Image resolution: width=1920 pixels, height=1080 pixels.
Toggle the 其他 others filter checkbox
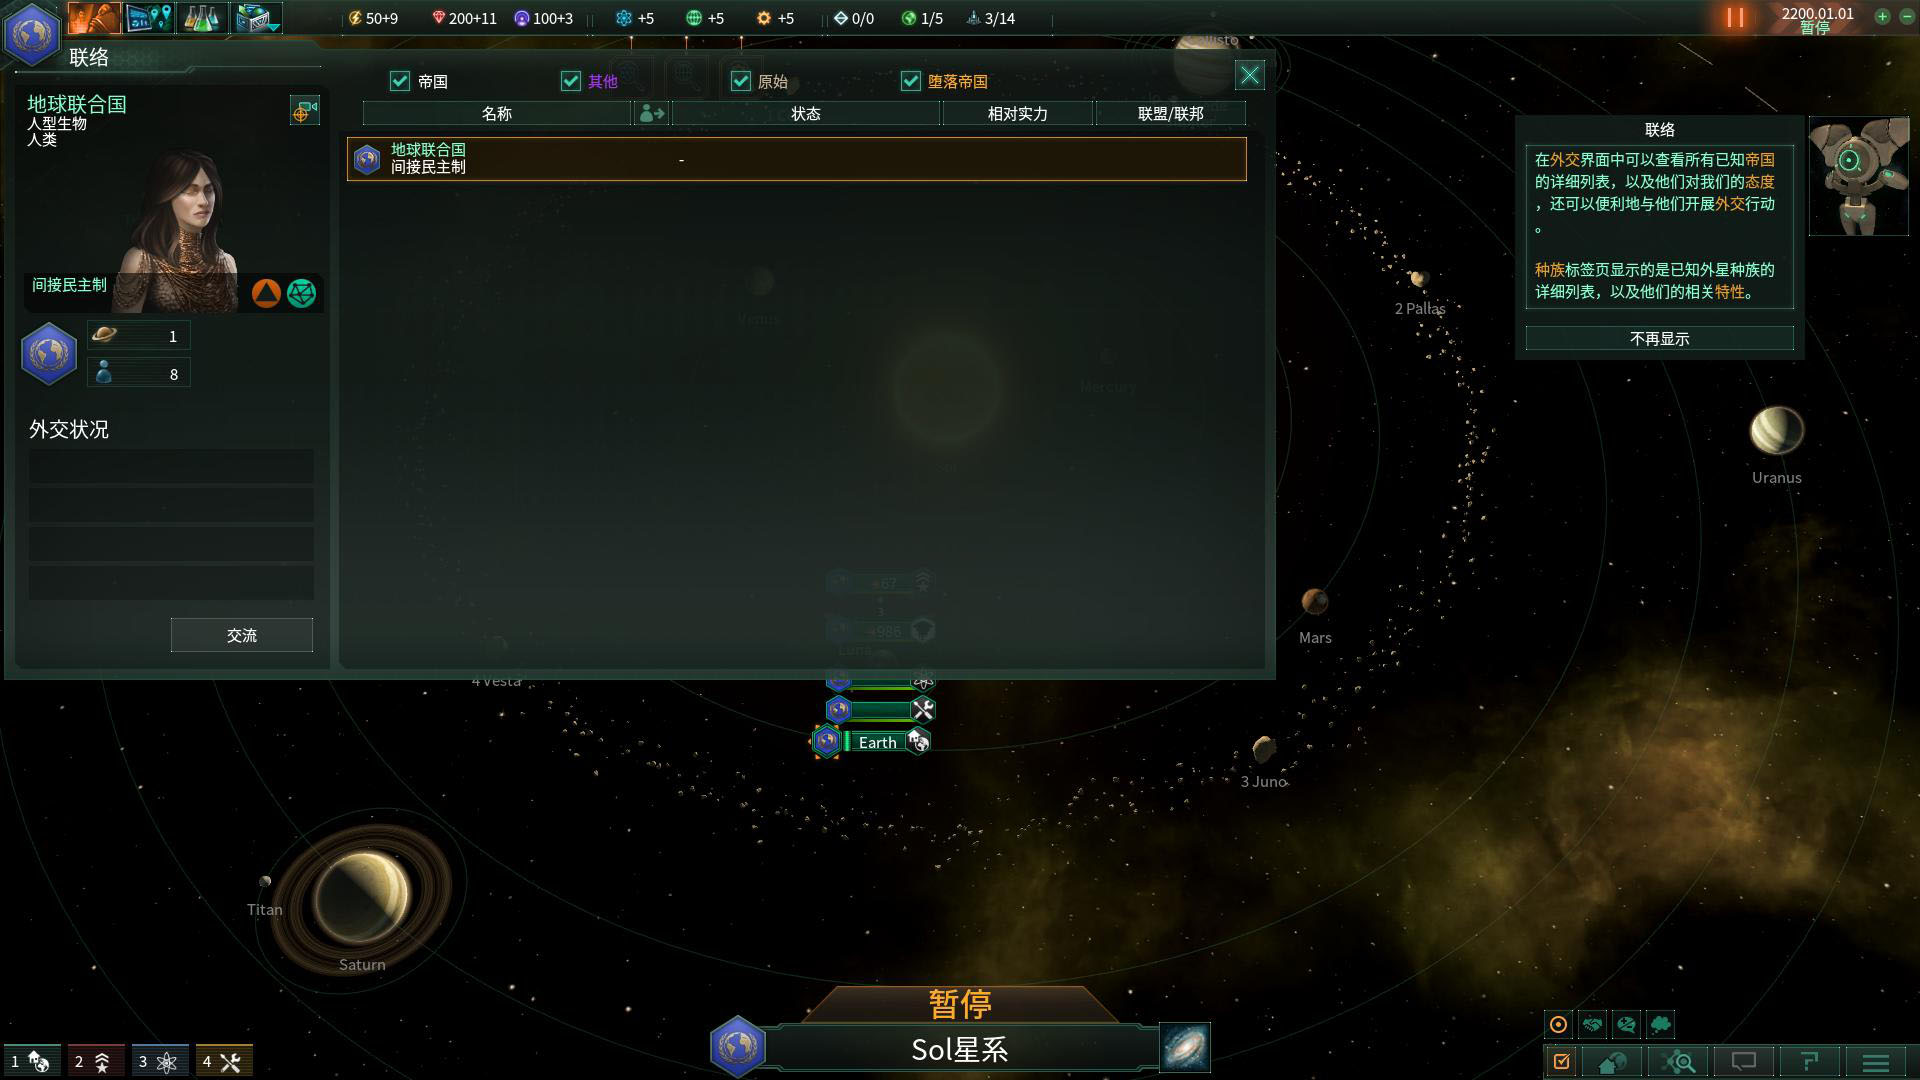coord(570,80)
